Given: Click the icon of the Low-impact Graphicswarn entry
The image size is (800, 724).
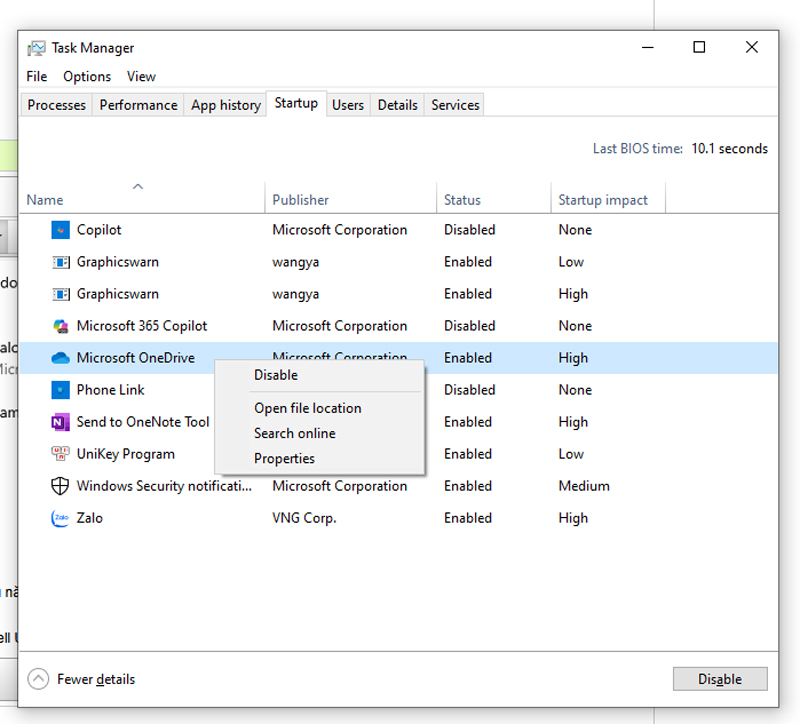Looking at the screenshot, I should point(60,262).
